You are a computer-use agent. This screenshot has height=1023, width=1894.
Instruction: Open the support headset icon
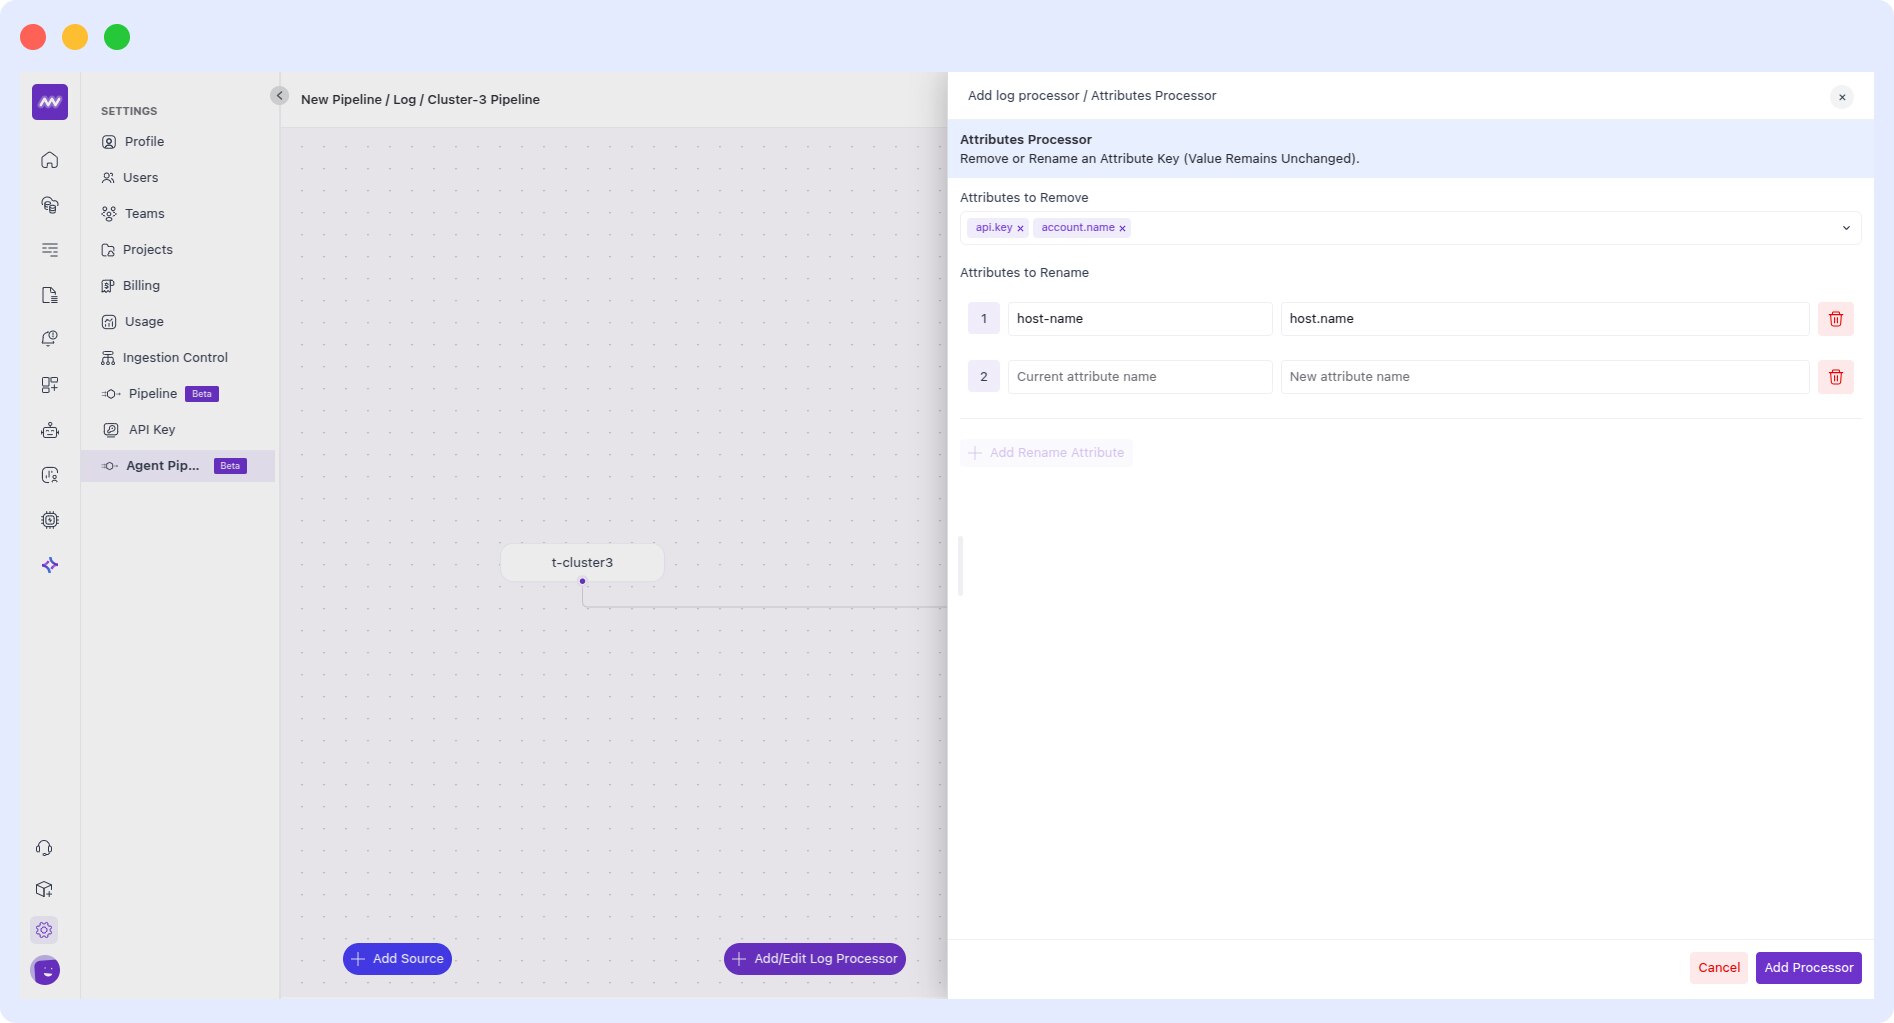tap(44, 848)
